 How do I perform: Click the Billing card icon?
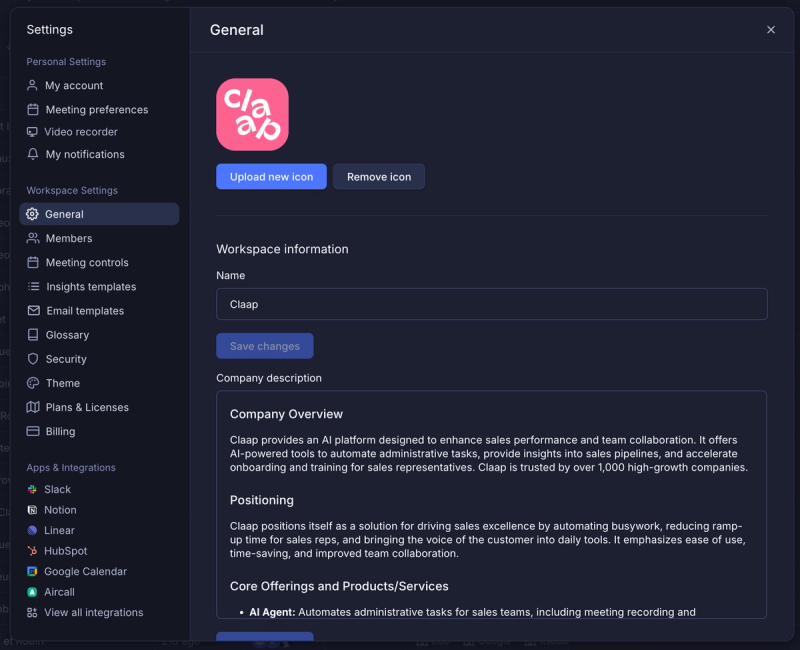click(33, 431)
